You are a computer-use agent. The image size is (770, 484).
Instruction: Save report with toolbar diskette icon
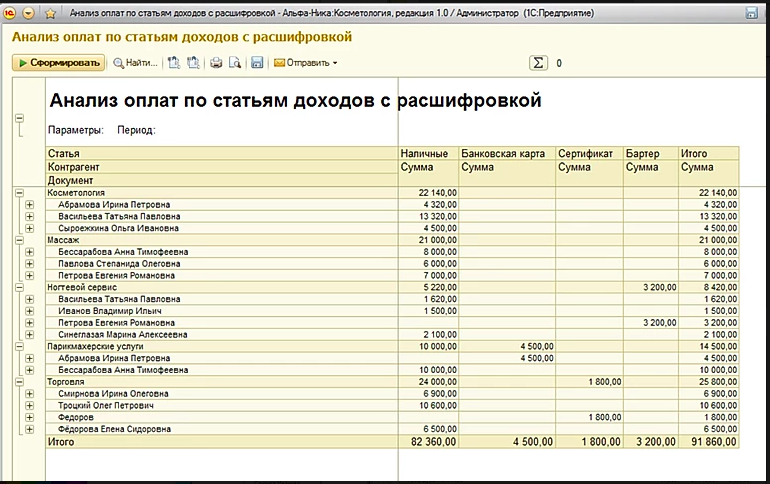coord(257,63)
